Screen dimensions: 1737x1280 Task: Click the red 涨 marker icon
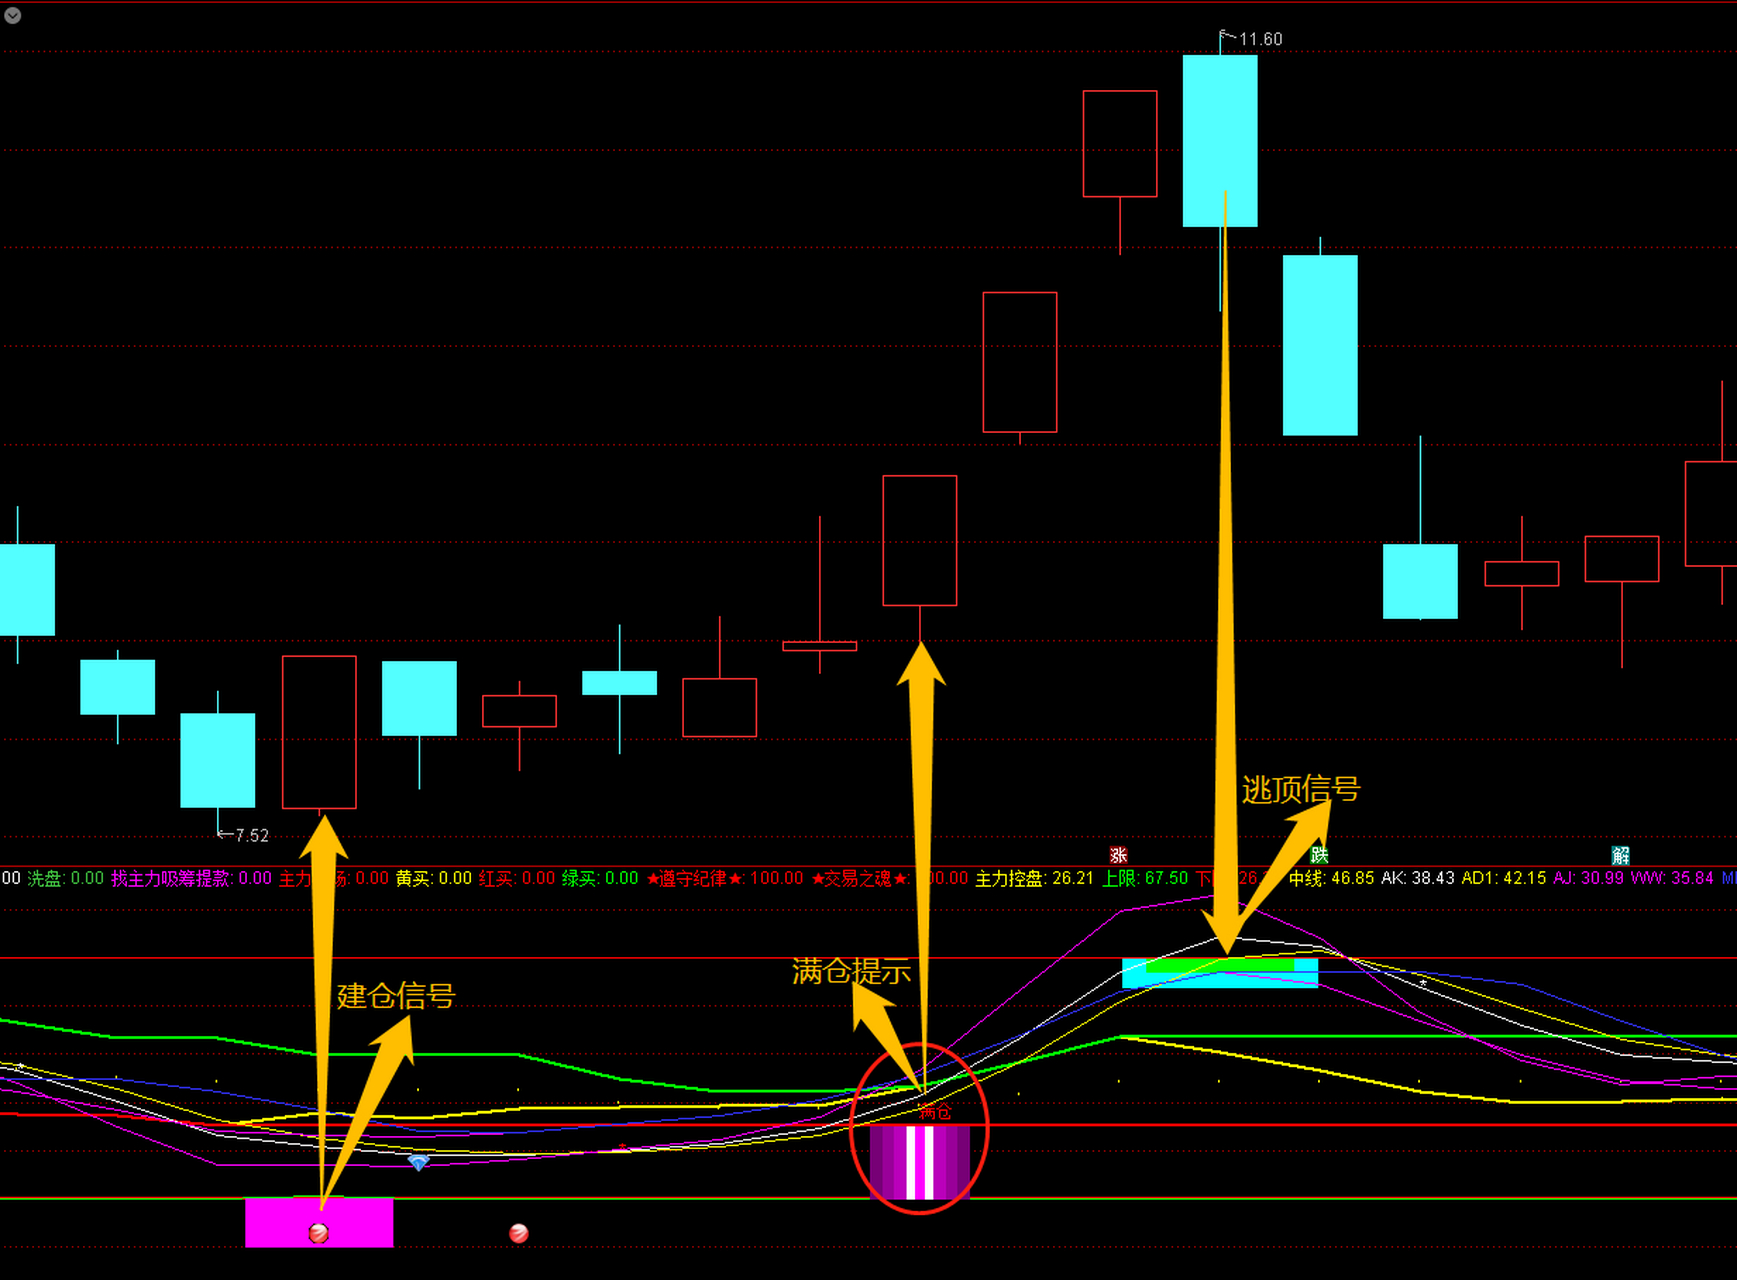(1119, 855)
